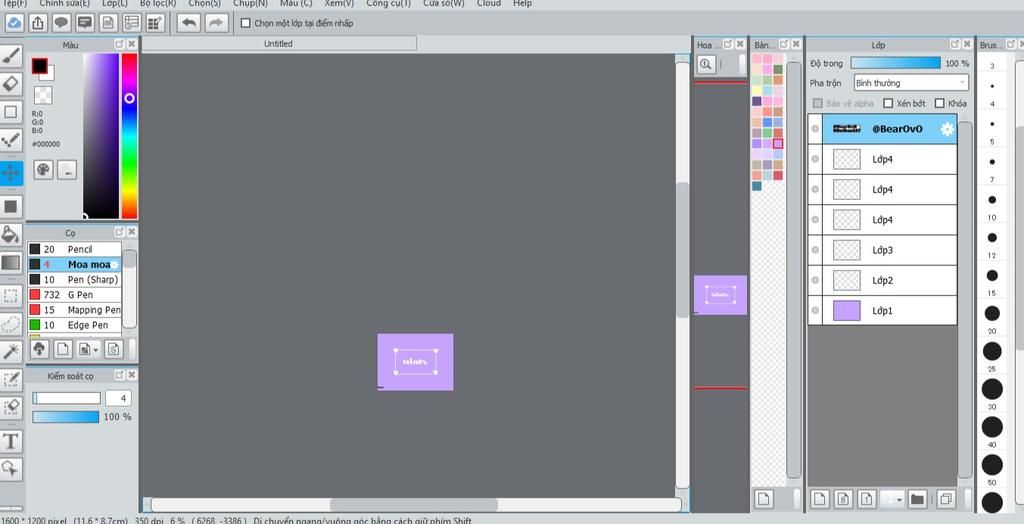This screenshot has width=1024, height=524.
Task: Open the color palette icon button
Action: pos(43,170)
